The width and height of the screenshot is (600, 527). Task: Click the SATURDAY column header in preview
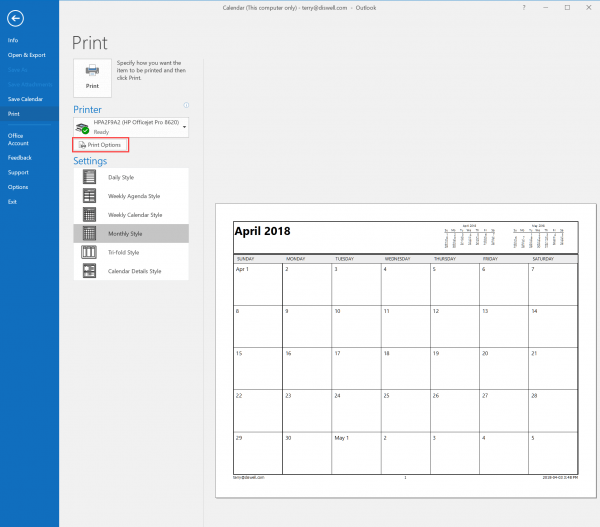(x=543, y=259)
